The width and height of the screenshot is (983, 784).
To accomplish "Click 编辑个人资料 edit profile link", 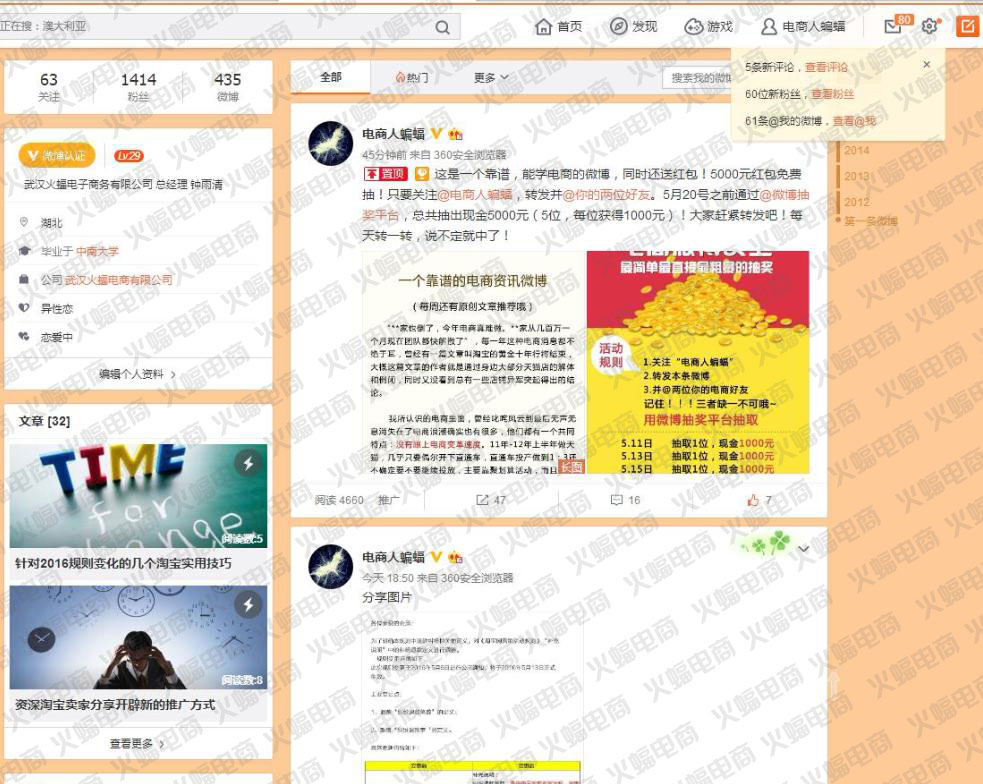I will pyautogui.click(x=137, y=374).
